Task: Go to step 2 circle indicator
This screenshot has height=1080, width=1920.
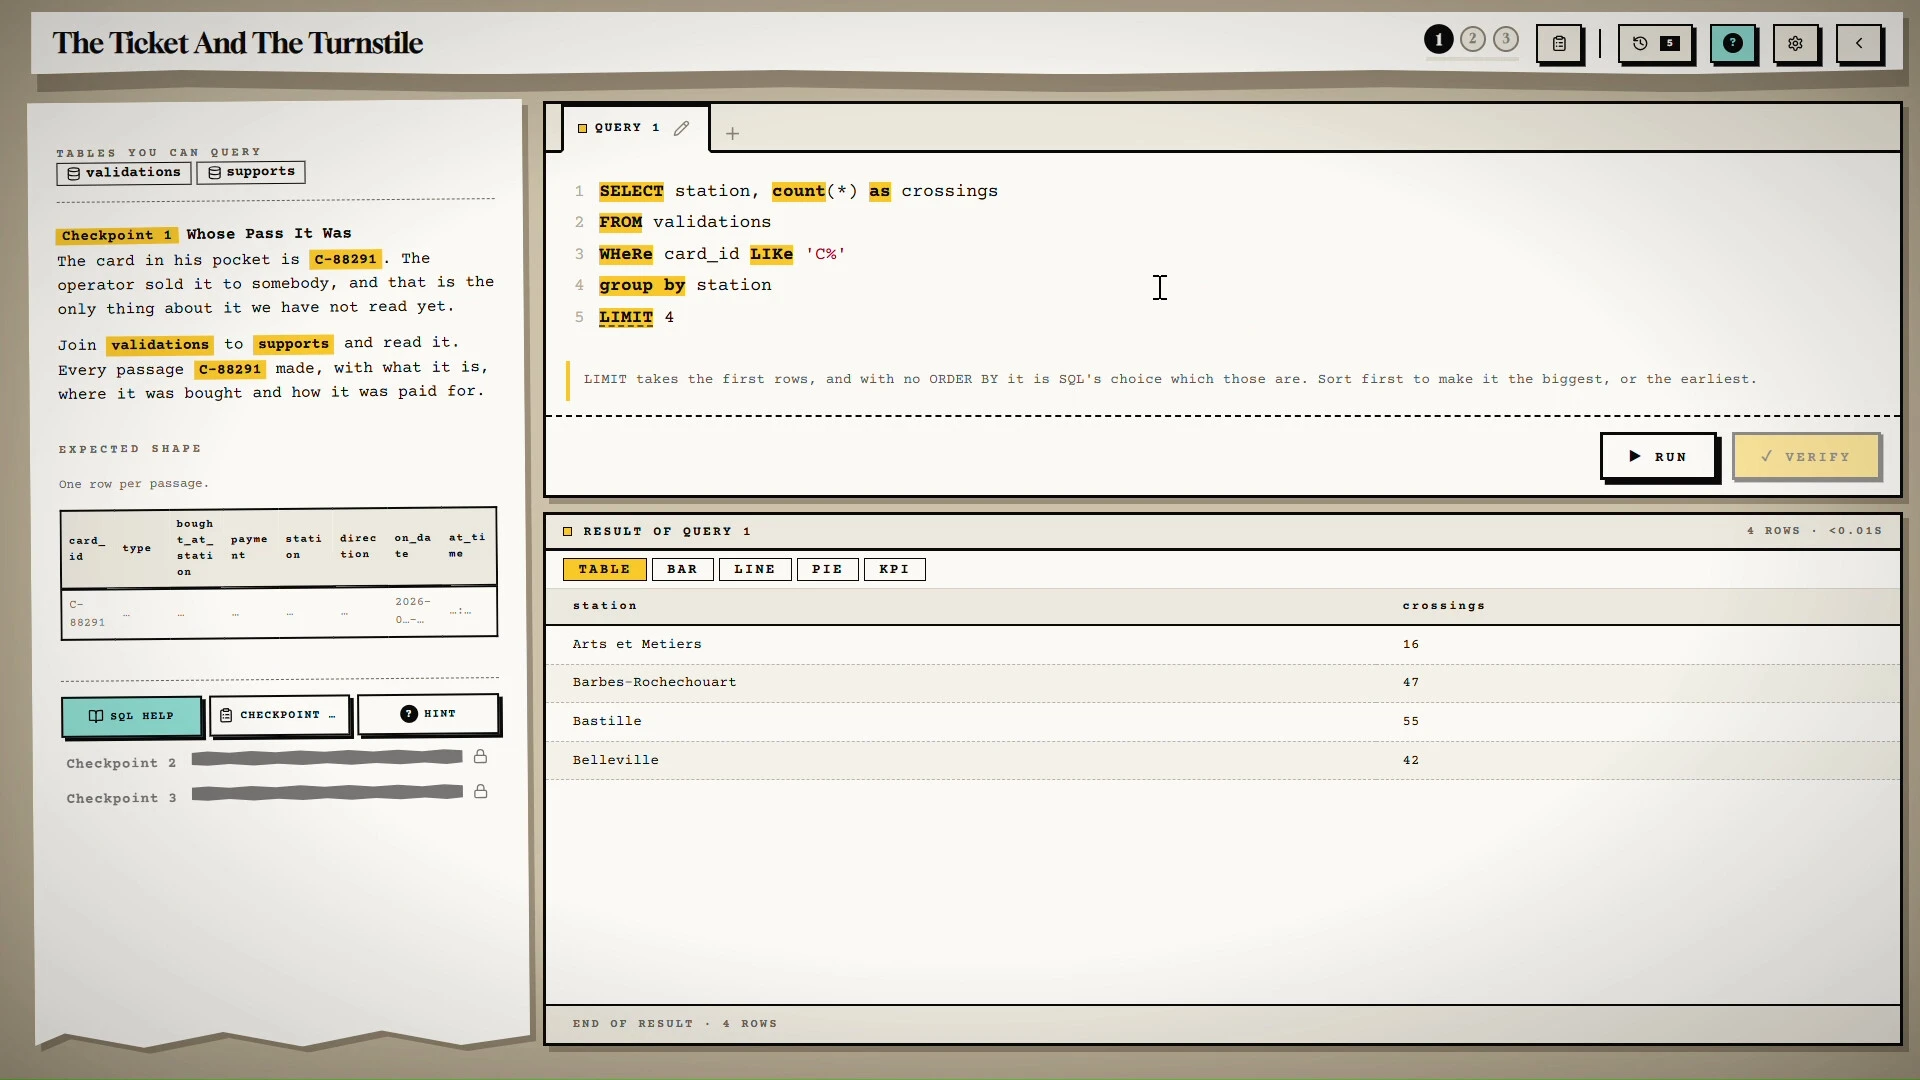Action: [x=1472, y=40]
